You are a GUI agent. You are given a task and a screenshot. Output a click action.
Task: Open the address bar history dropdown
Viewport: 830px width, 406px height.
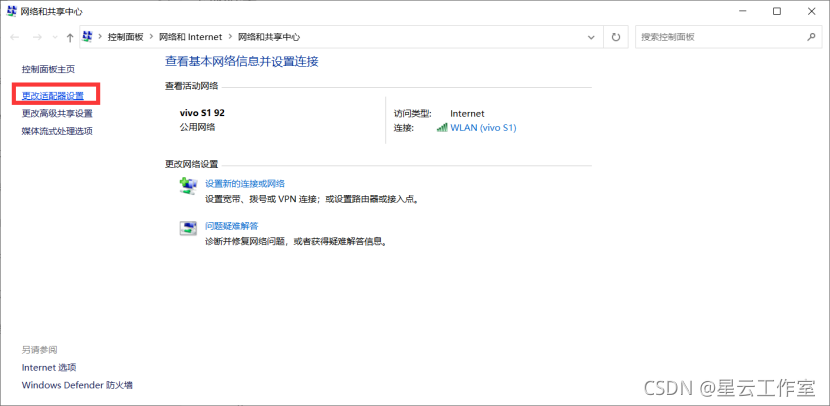(592, 37)
